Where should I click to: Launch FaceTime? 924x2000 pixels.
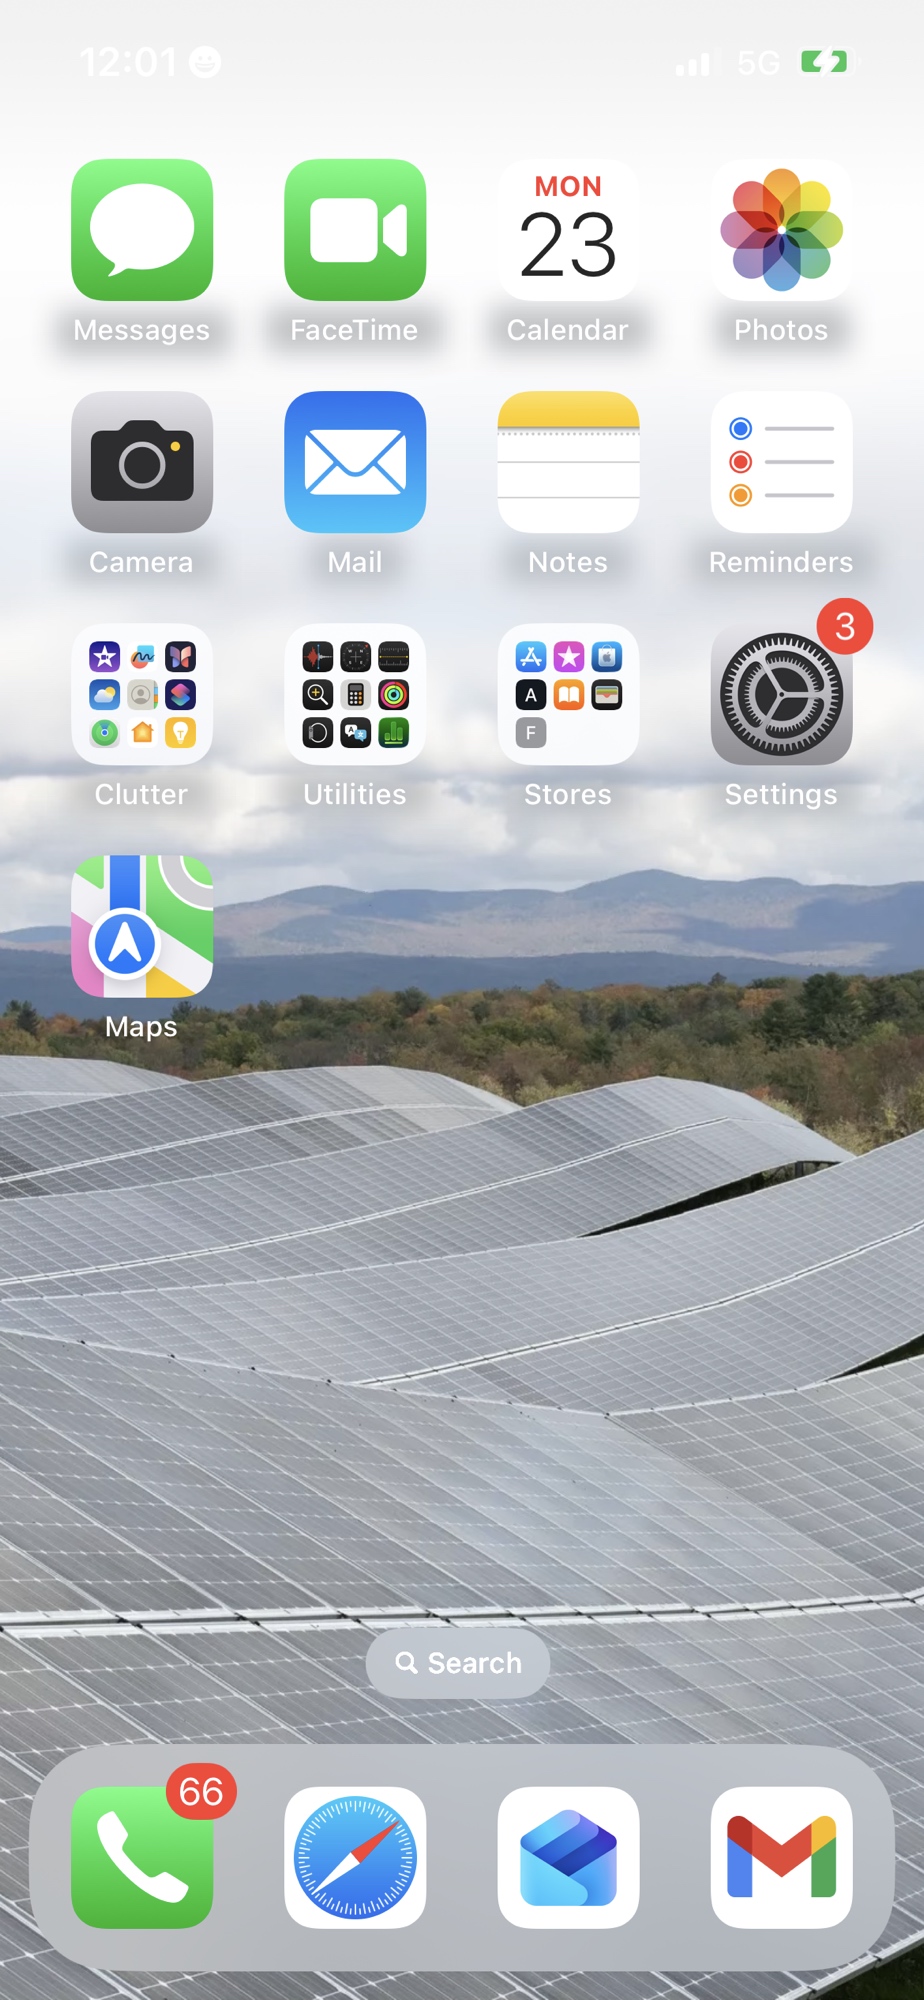pyautogui.click(x=355, y=230)
